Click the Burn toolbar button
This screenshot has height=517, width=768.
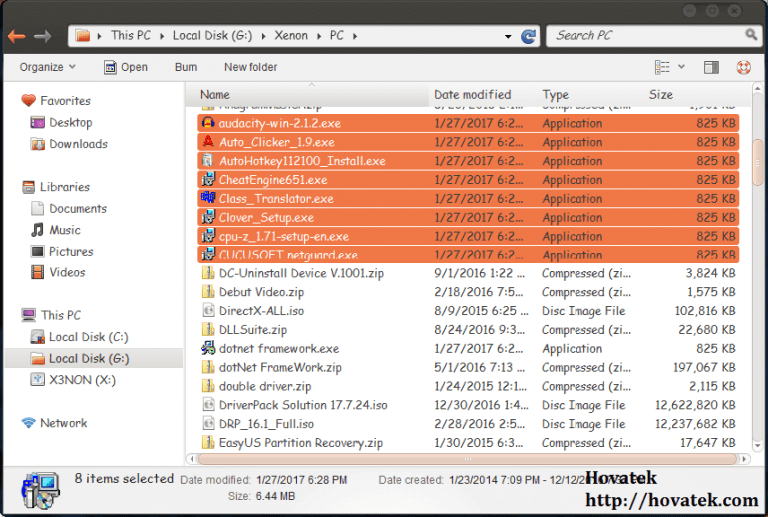click(x=185, y=67)
